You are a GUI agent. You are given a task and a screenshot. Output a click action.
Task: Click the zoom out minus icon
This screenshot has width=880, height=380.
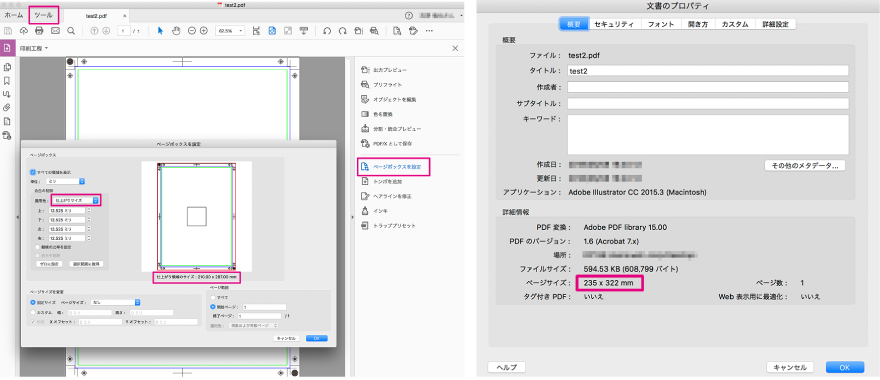click(x=191, y=30)
